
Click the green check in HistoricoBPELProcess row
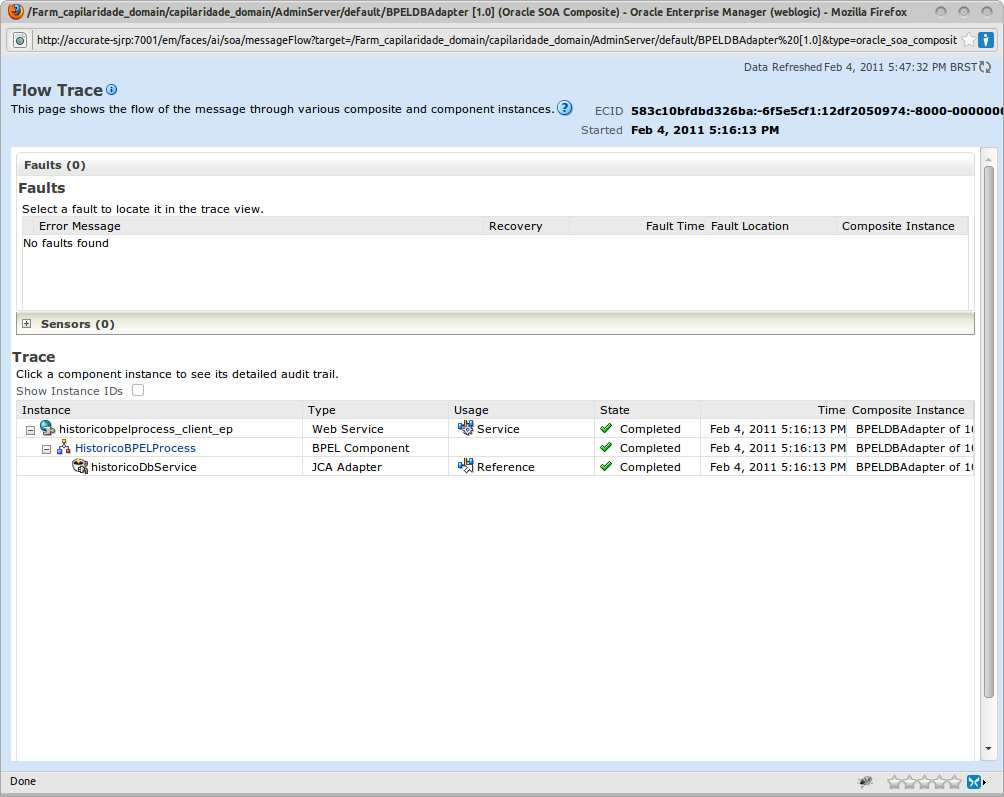pos(606,447)
